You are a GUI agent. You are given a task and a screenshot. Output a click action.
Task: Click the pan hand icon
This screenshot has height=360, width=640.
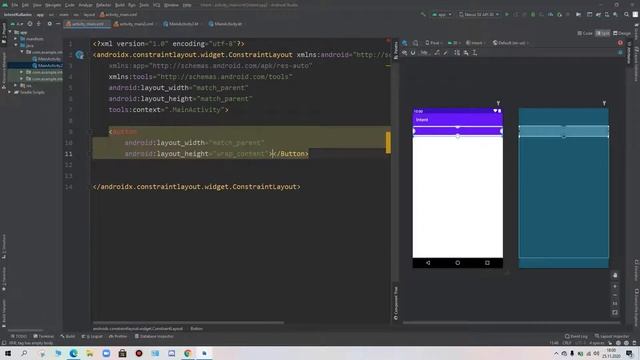point(615,276)
